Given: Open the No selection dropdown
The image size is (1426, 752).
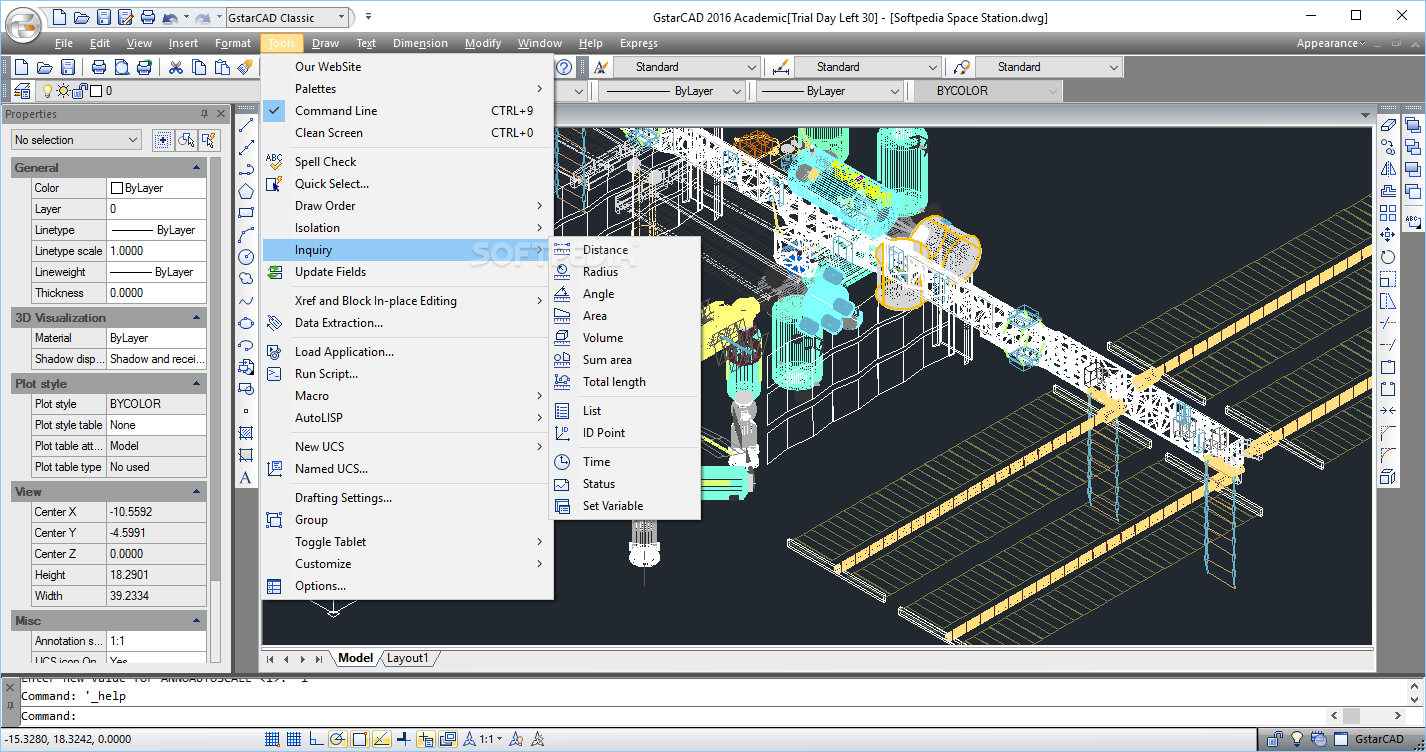Looking at the screenshot, I should pyautogui.click(x=76, y=140).
